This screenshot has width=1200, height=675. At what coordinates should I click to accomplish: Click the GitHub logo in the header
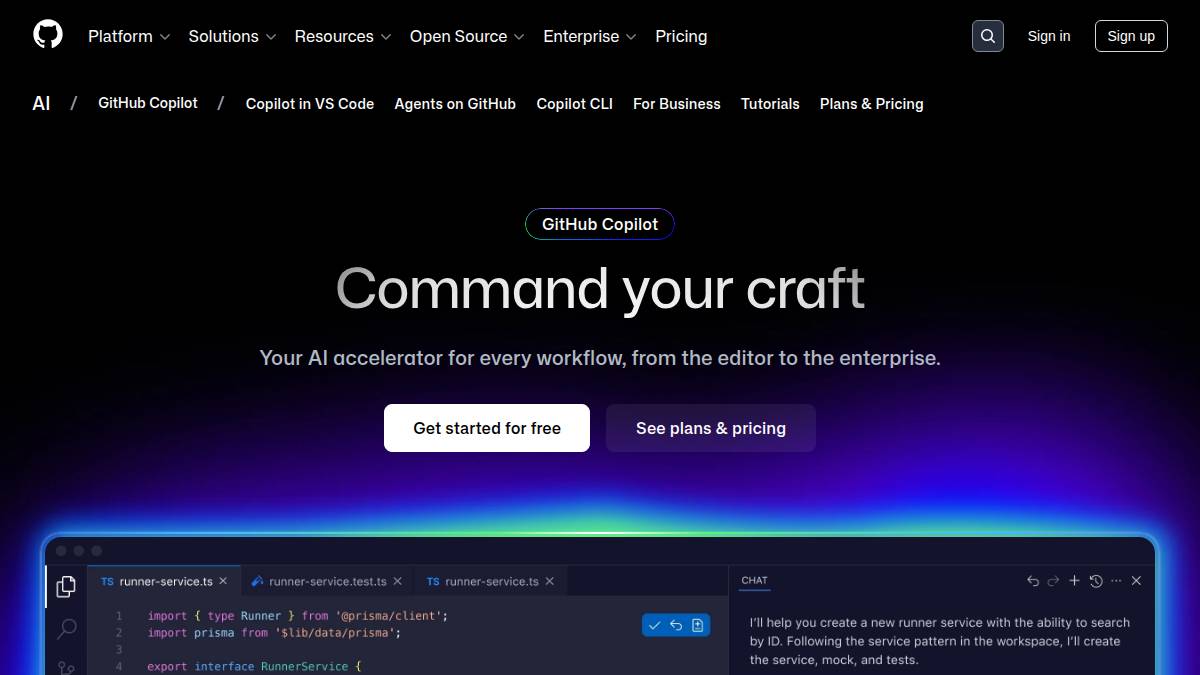pos(47,33)
